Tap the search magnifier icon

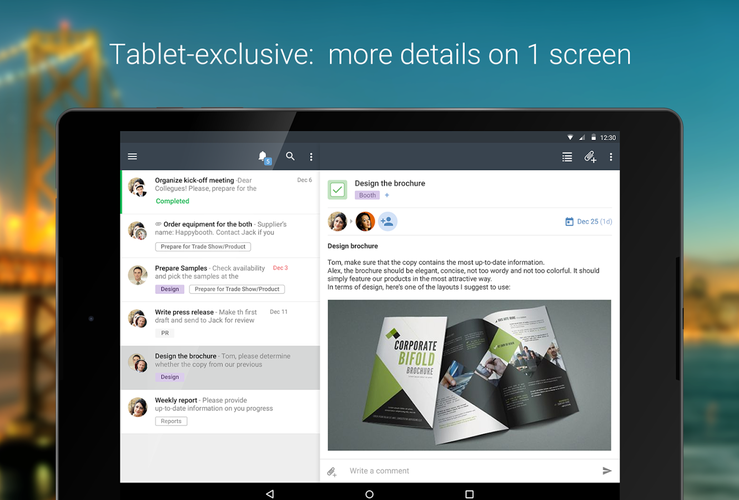290,156
